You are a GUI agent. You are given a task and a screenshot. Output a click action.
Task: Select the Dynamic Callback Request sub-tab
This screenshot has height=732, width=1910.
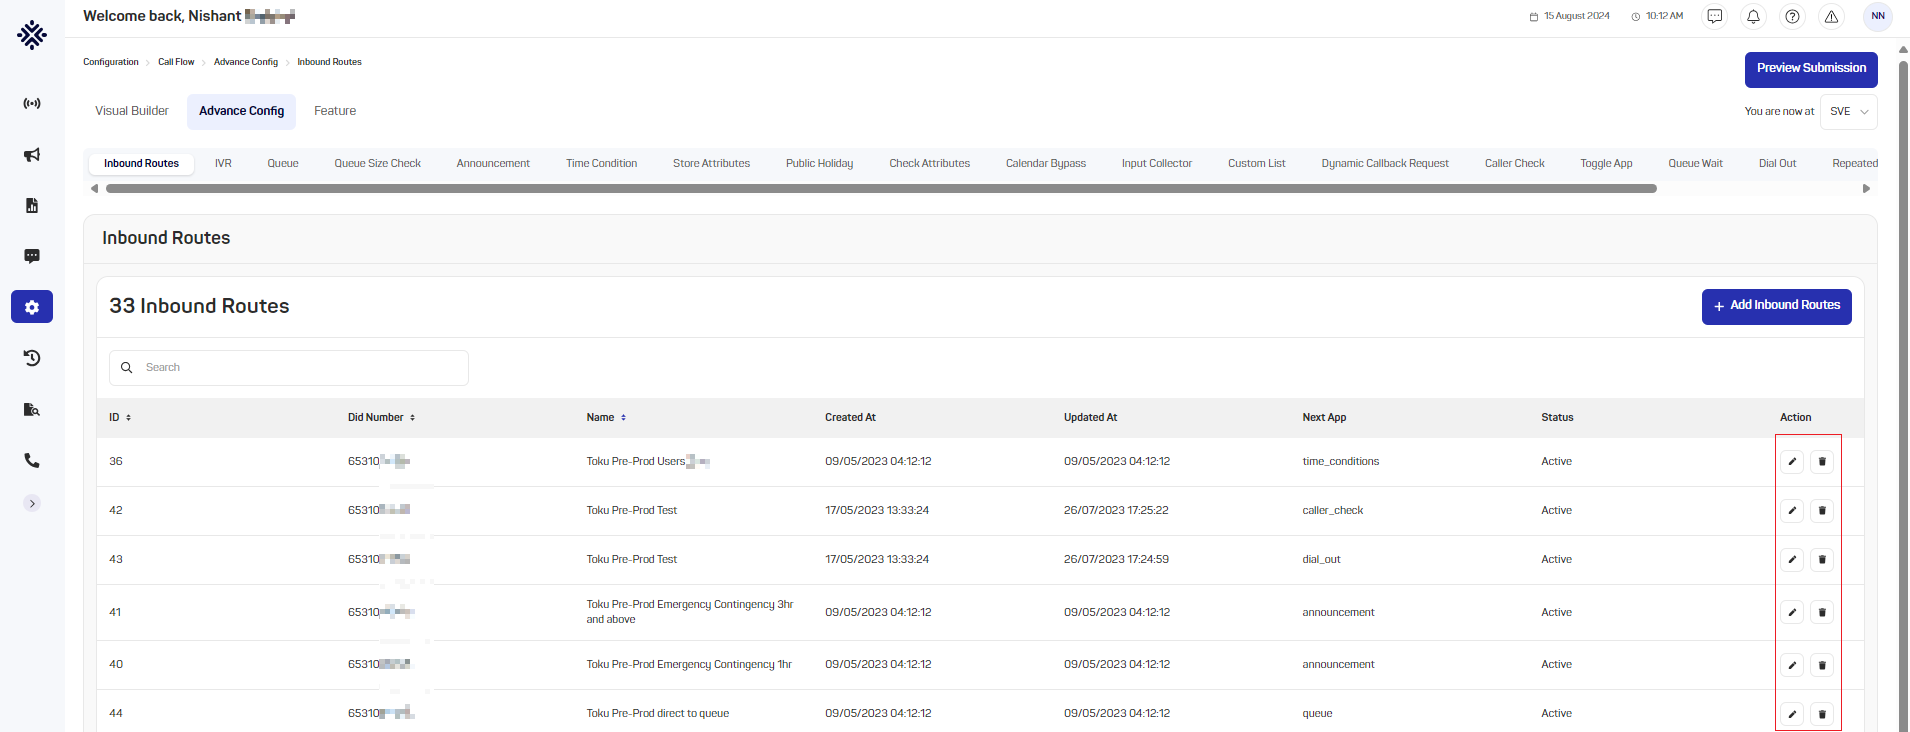pos(1385,163)
